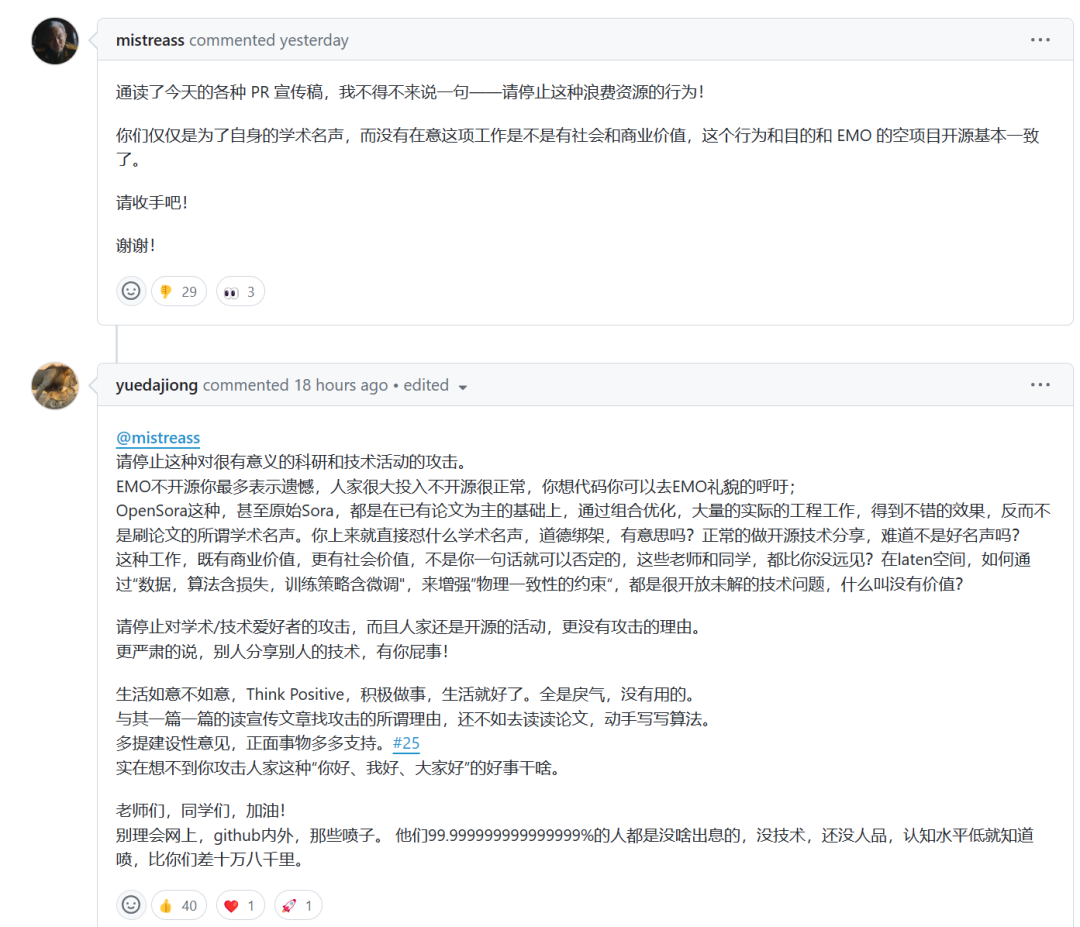Click line starting '实在想不到你攻击人家'
This screenshot has width=1080, height=927.
[x=338, y=768]
